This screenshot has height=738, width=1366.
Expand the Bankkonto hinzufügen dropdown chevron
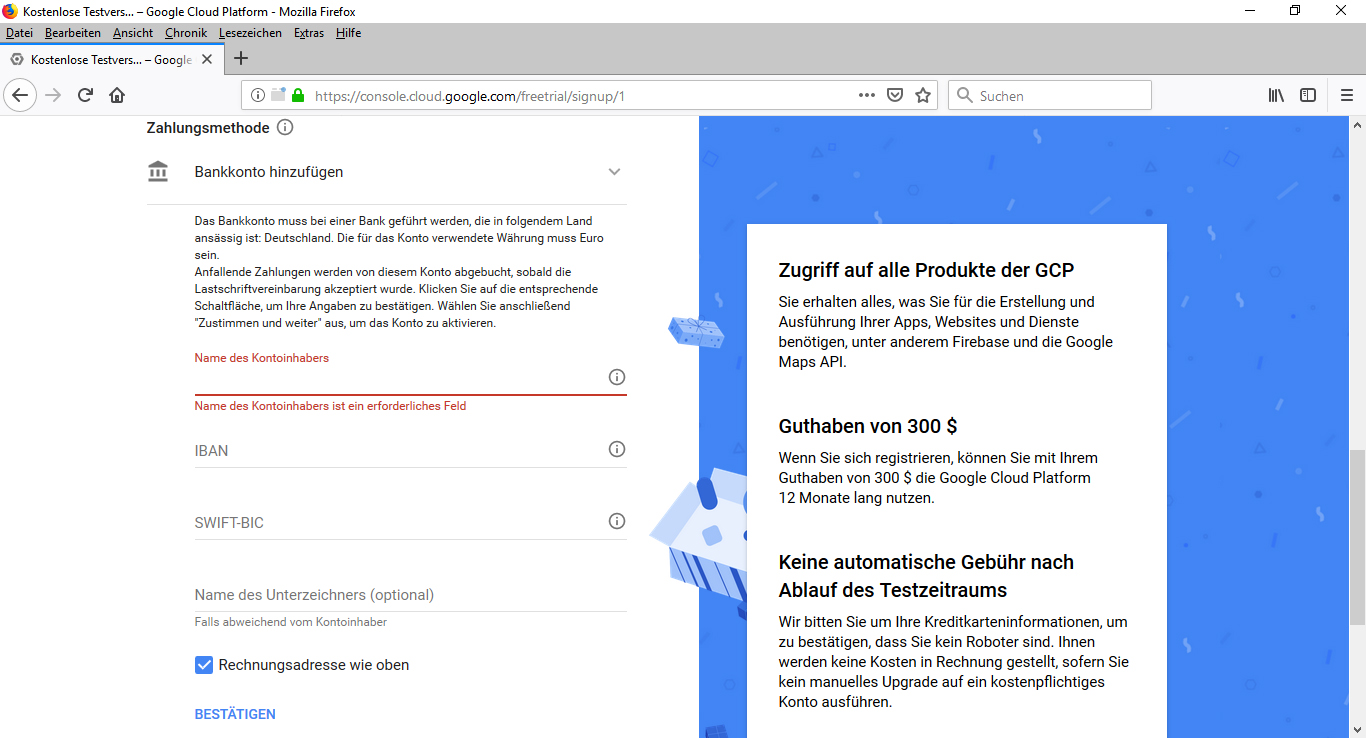click(615, 172)
